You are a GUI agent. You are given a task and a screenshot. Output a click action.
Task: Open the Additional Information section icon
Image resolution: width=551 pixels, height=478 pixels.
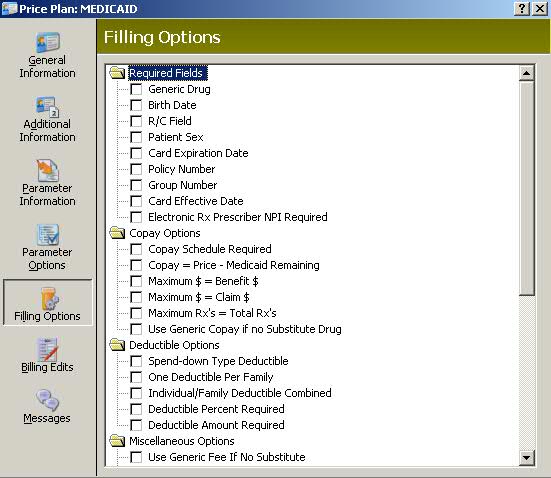pyautogui.click(x=47, y=107)
